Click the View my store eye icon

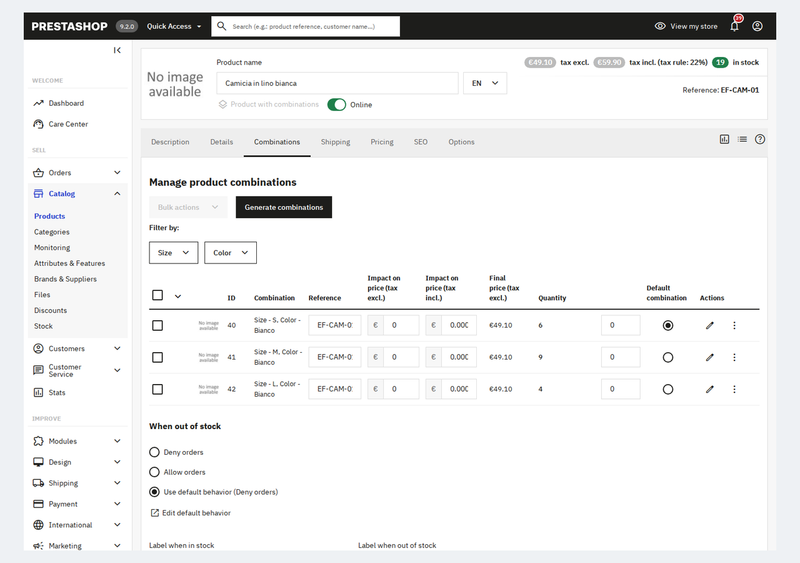660,26
